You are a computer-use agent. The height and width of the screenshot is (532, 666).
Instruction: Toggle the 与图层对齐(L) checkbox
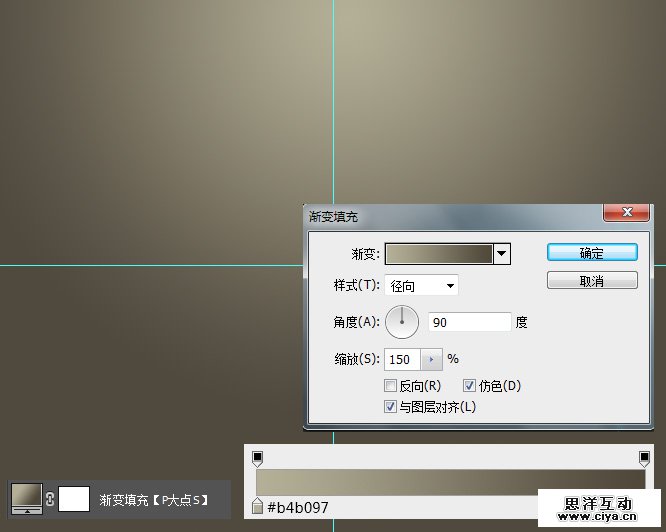pyautogui.click(x=390, y=407)
